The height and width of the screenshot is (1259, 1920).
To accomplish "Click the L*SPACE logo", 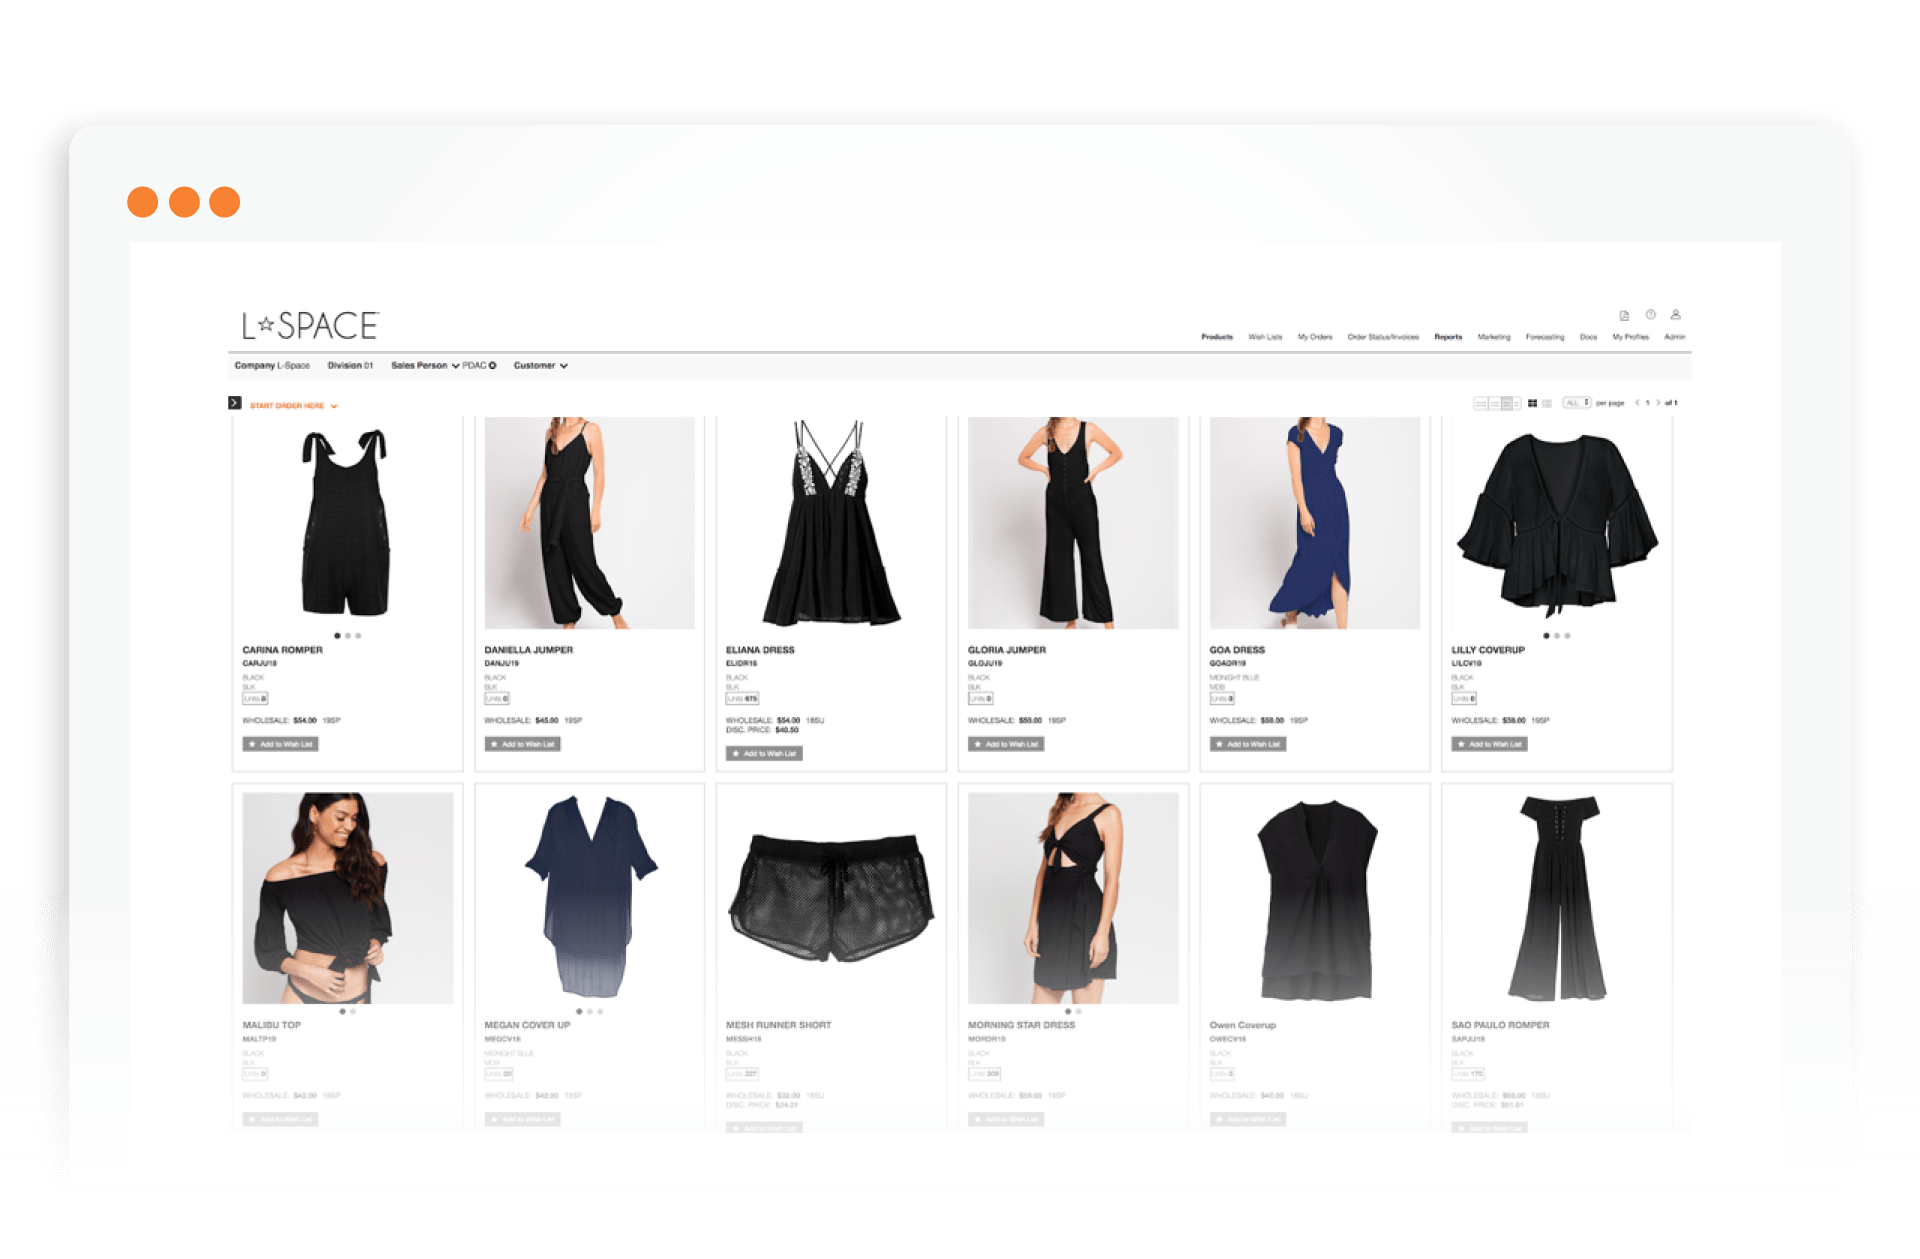I will (x=310, y=325).
